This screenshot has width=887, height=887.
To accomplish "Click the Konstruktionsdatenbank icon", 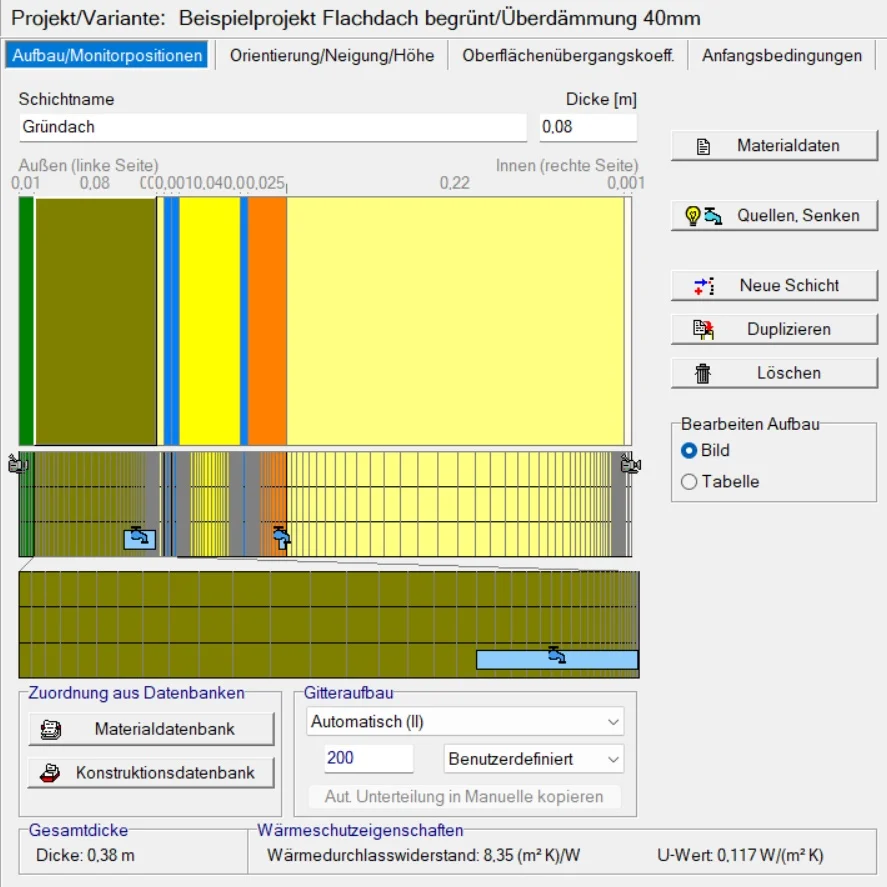I will (x=50, y=773).
